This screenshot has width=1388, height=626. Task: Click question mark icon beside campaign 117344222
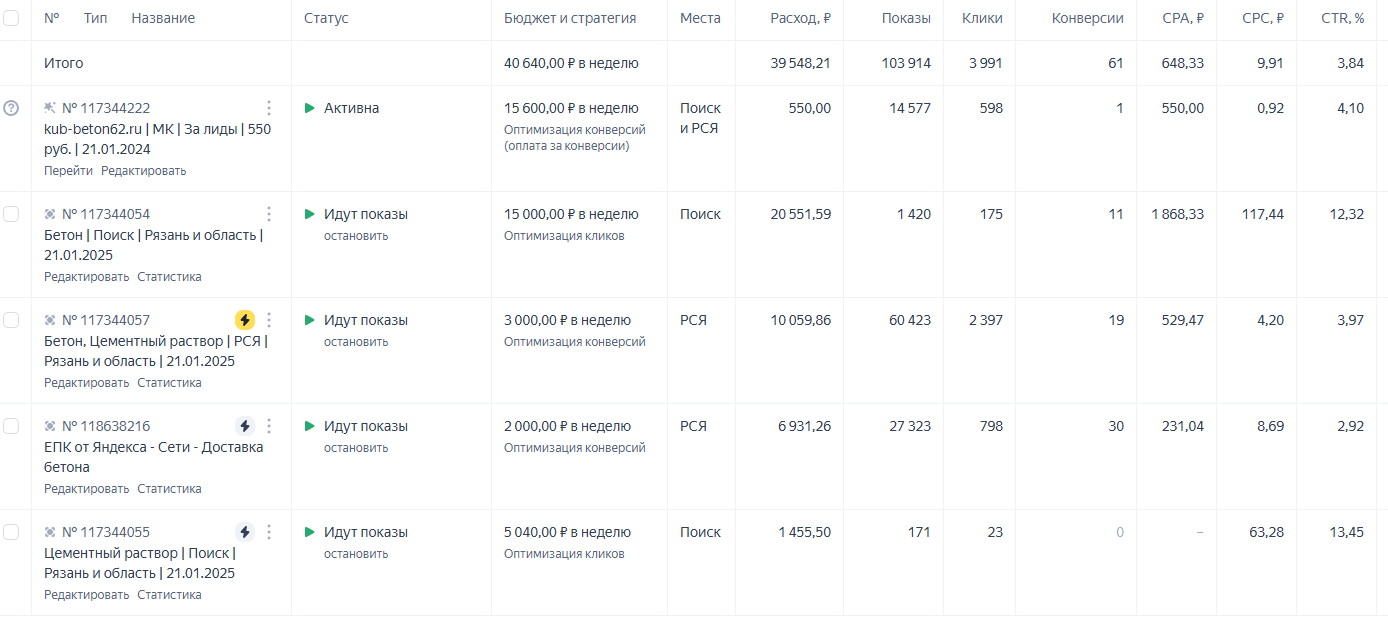pyautogui.click(x=11, y=108)
